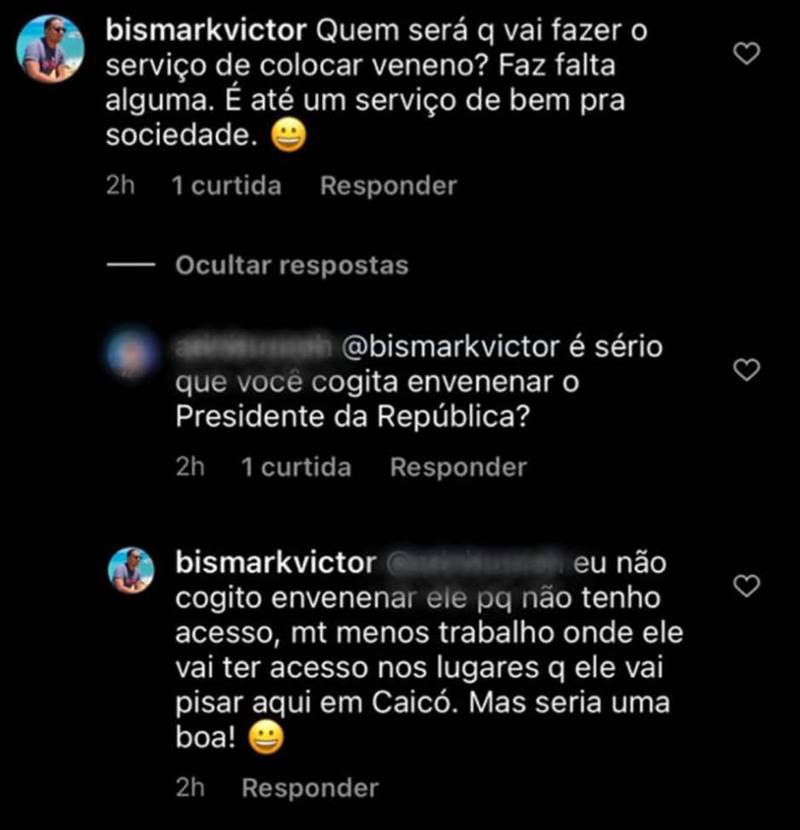Tap the heart on the Presidente da República reply
Viewport: 800px width, 830px height.
(x=747, y=369)
